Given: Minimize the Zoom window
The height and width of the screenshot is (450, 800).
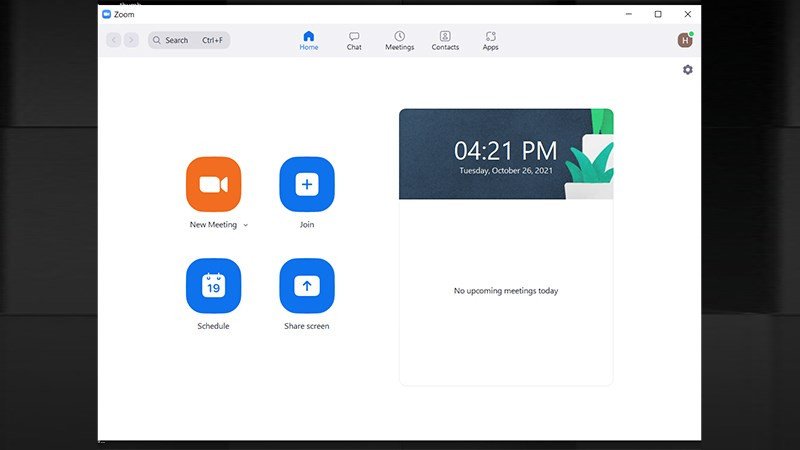Looking at the screenshot, I should point(629,14).
